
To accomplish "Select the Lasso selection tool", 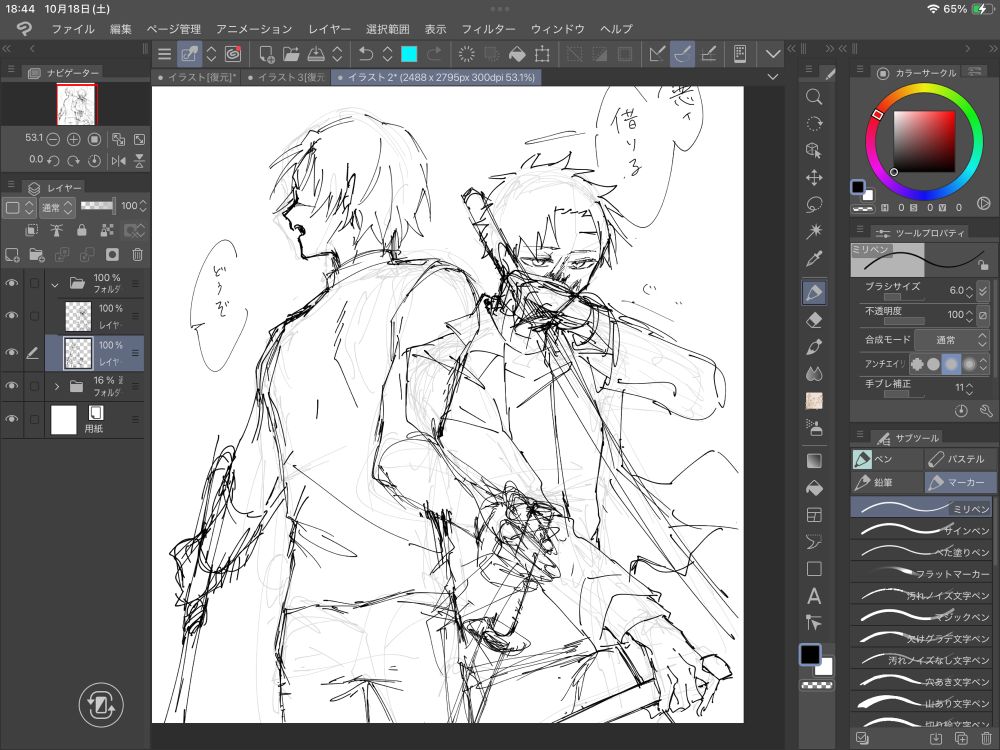I will click(814, 205).
